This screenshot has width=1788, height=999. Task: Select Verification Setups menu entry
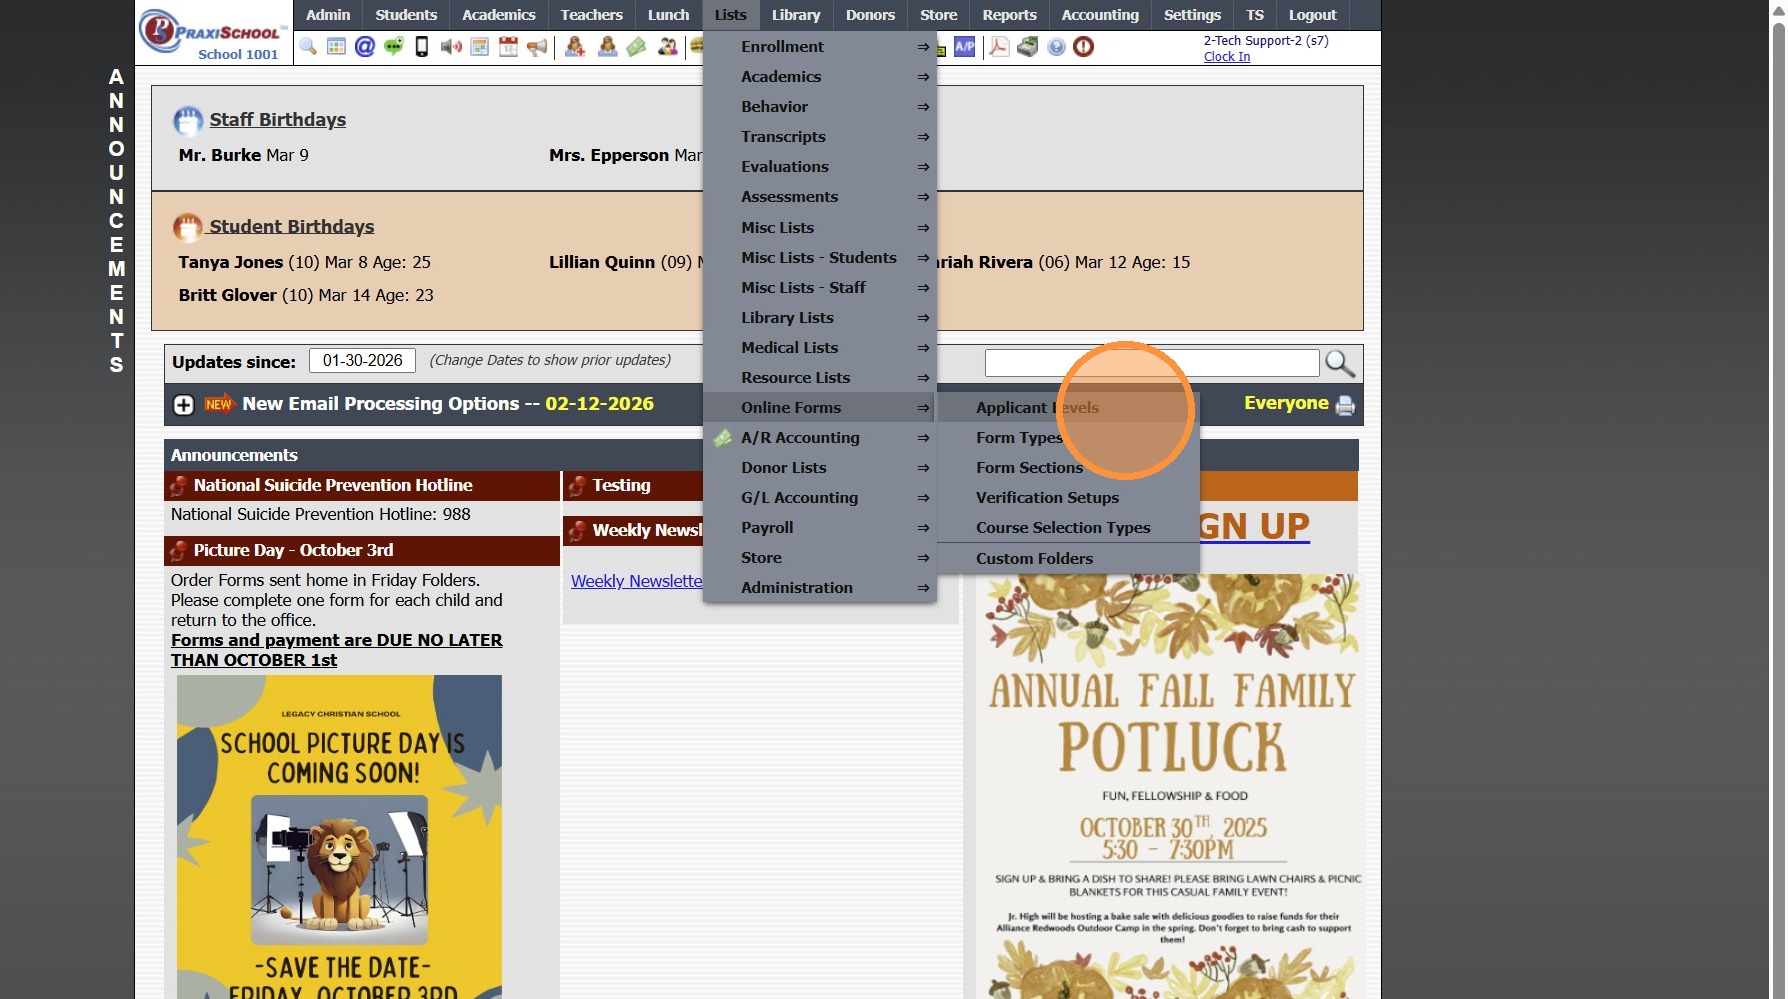[x=1067, y=498]
